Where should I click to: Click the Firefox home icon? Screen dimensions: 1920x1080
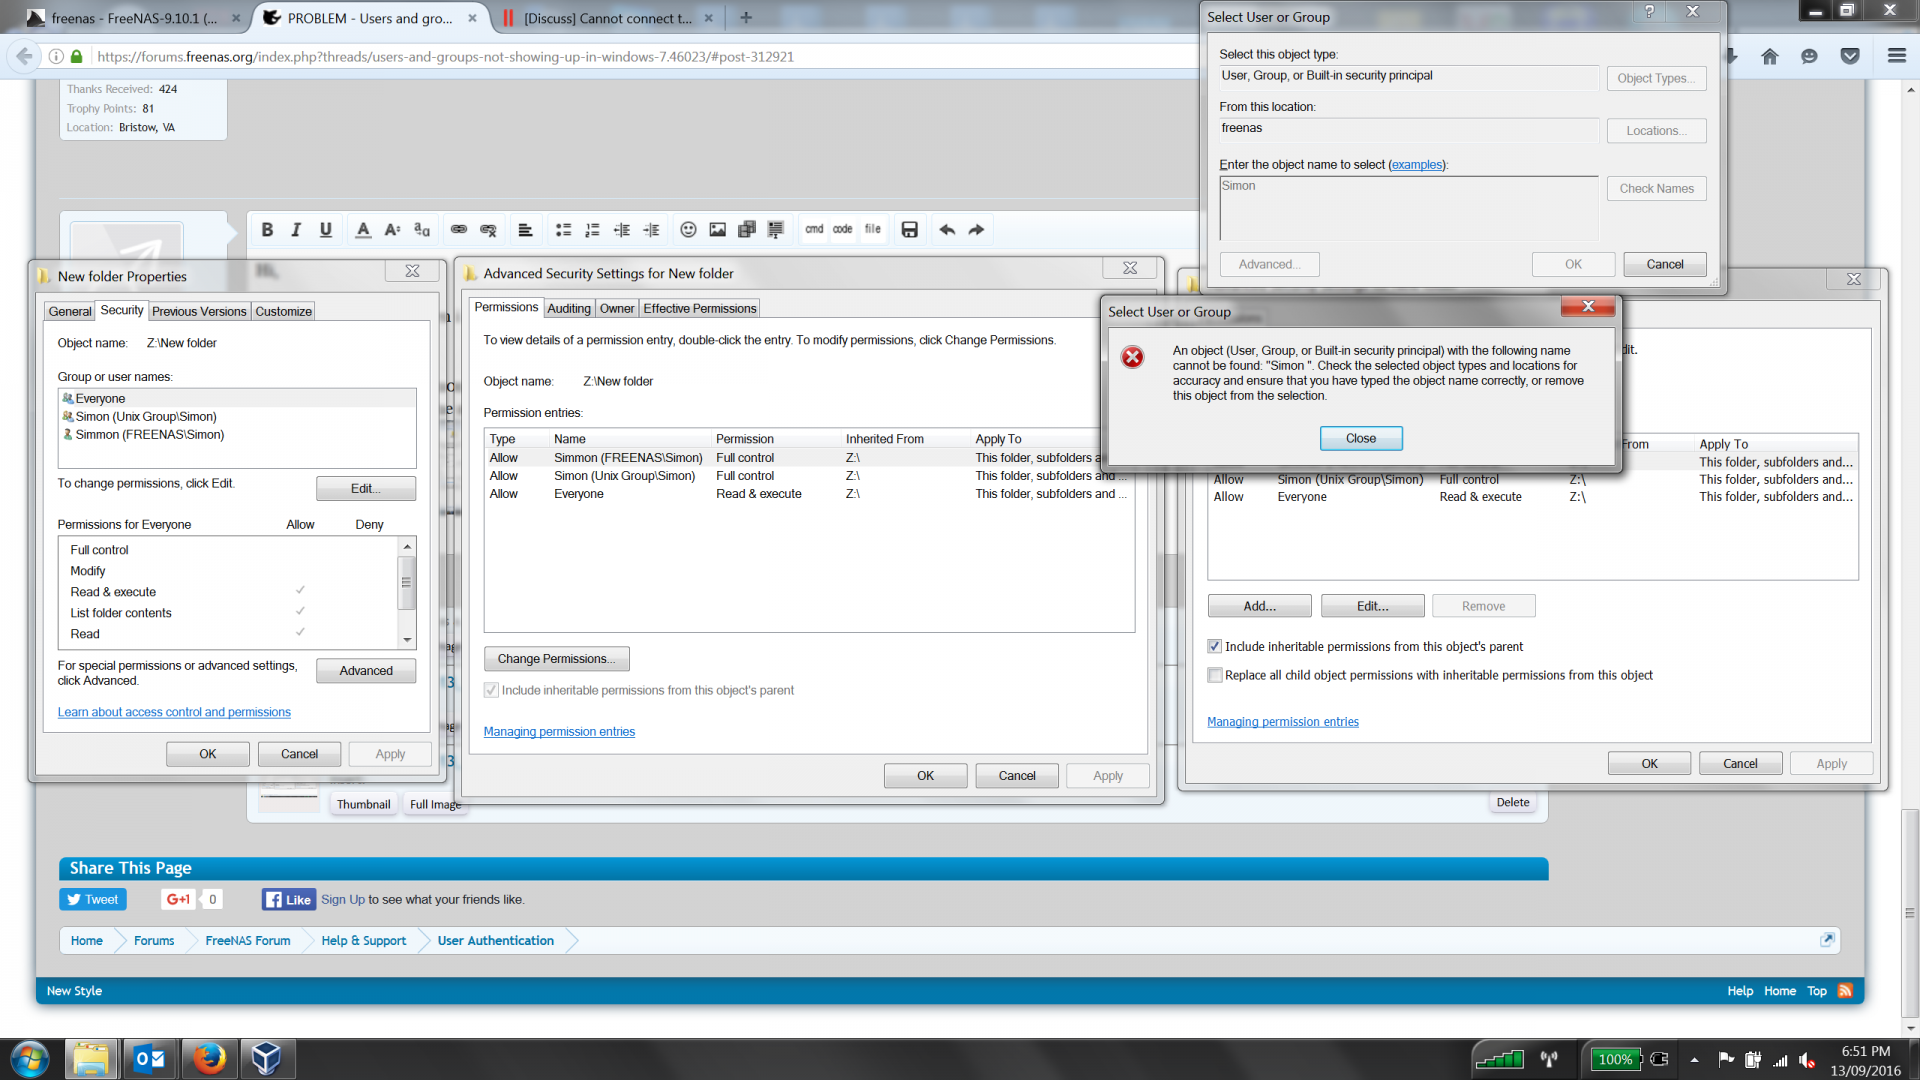[1770, 56]
